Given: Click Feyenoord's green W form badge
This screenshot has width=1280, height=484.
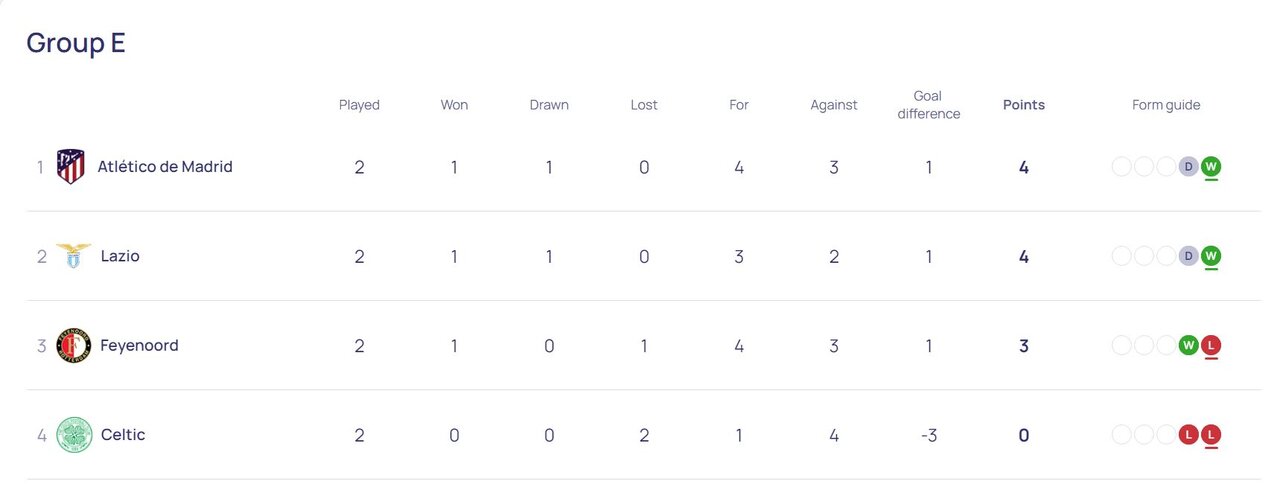Looking at the screenshot, I should [1188, 345].
